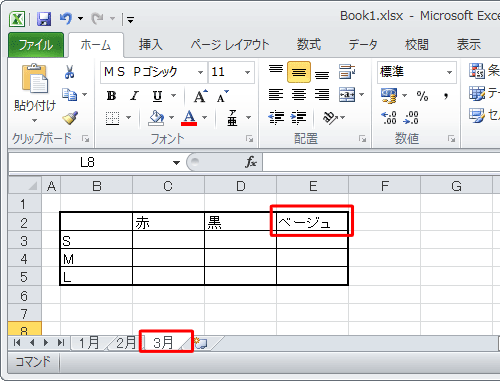The height and width of the screenshot is (381, 500).
Task: Switch to the 挿入 ribbon tab
Action: click(150, 45)
